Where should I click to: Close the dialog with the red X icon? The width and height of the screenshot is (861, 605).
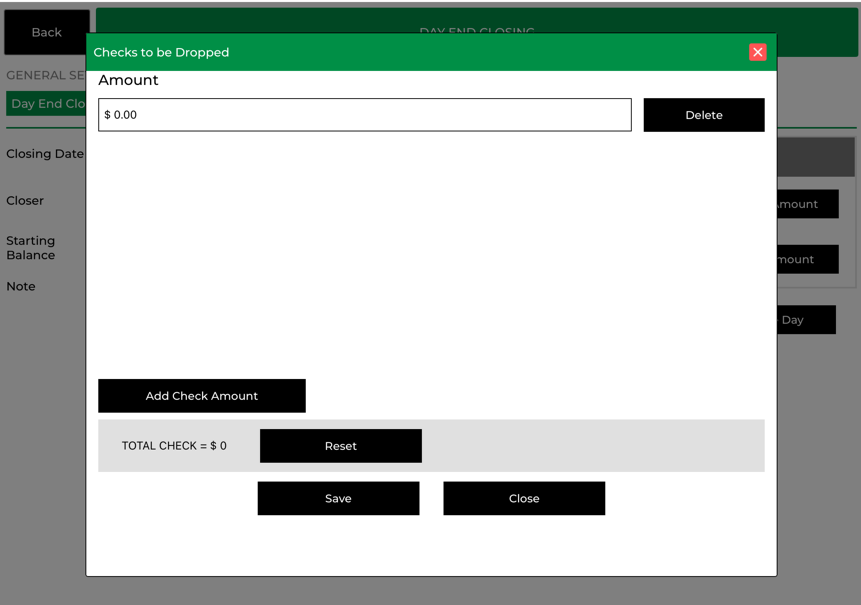pos(757,52)
